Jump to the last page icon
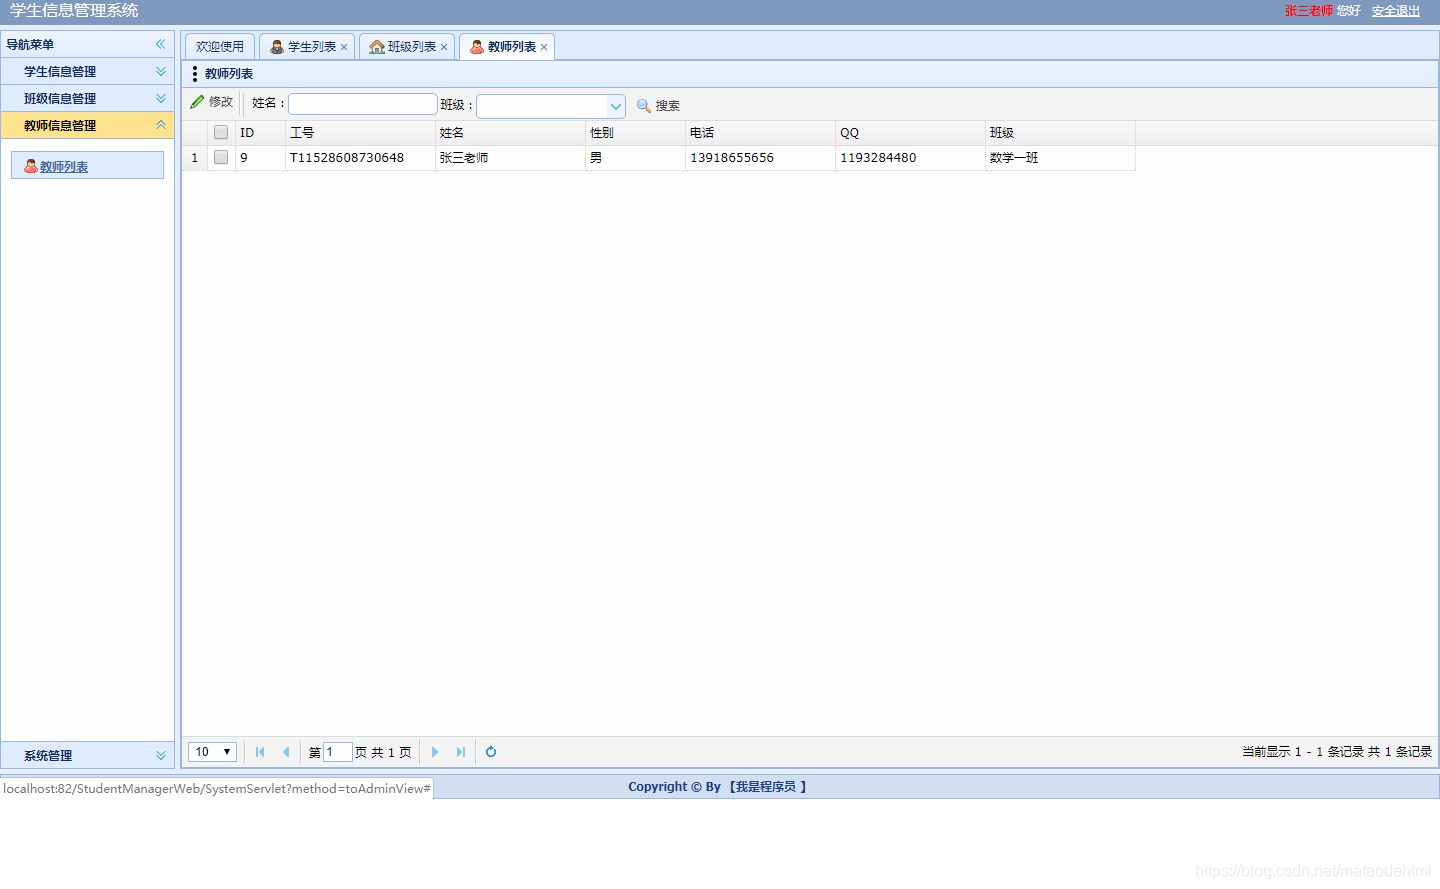 coord(461,752)
